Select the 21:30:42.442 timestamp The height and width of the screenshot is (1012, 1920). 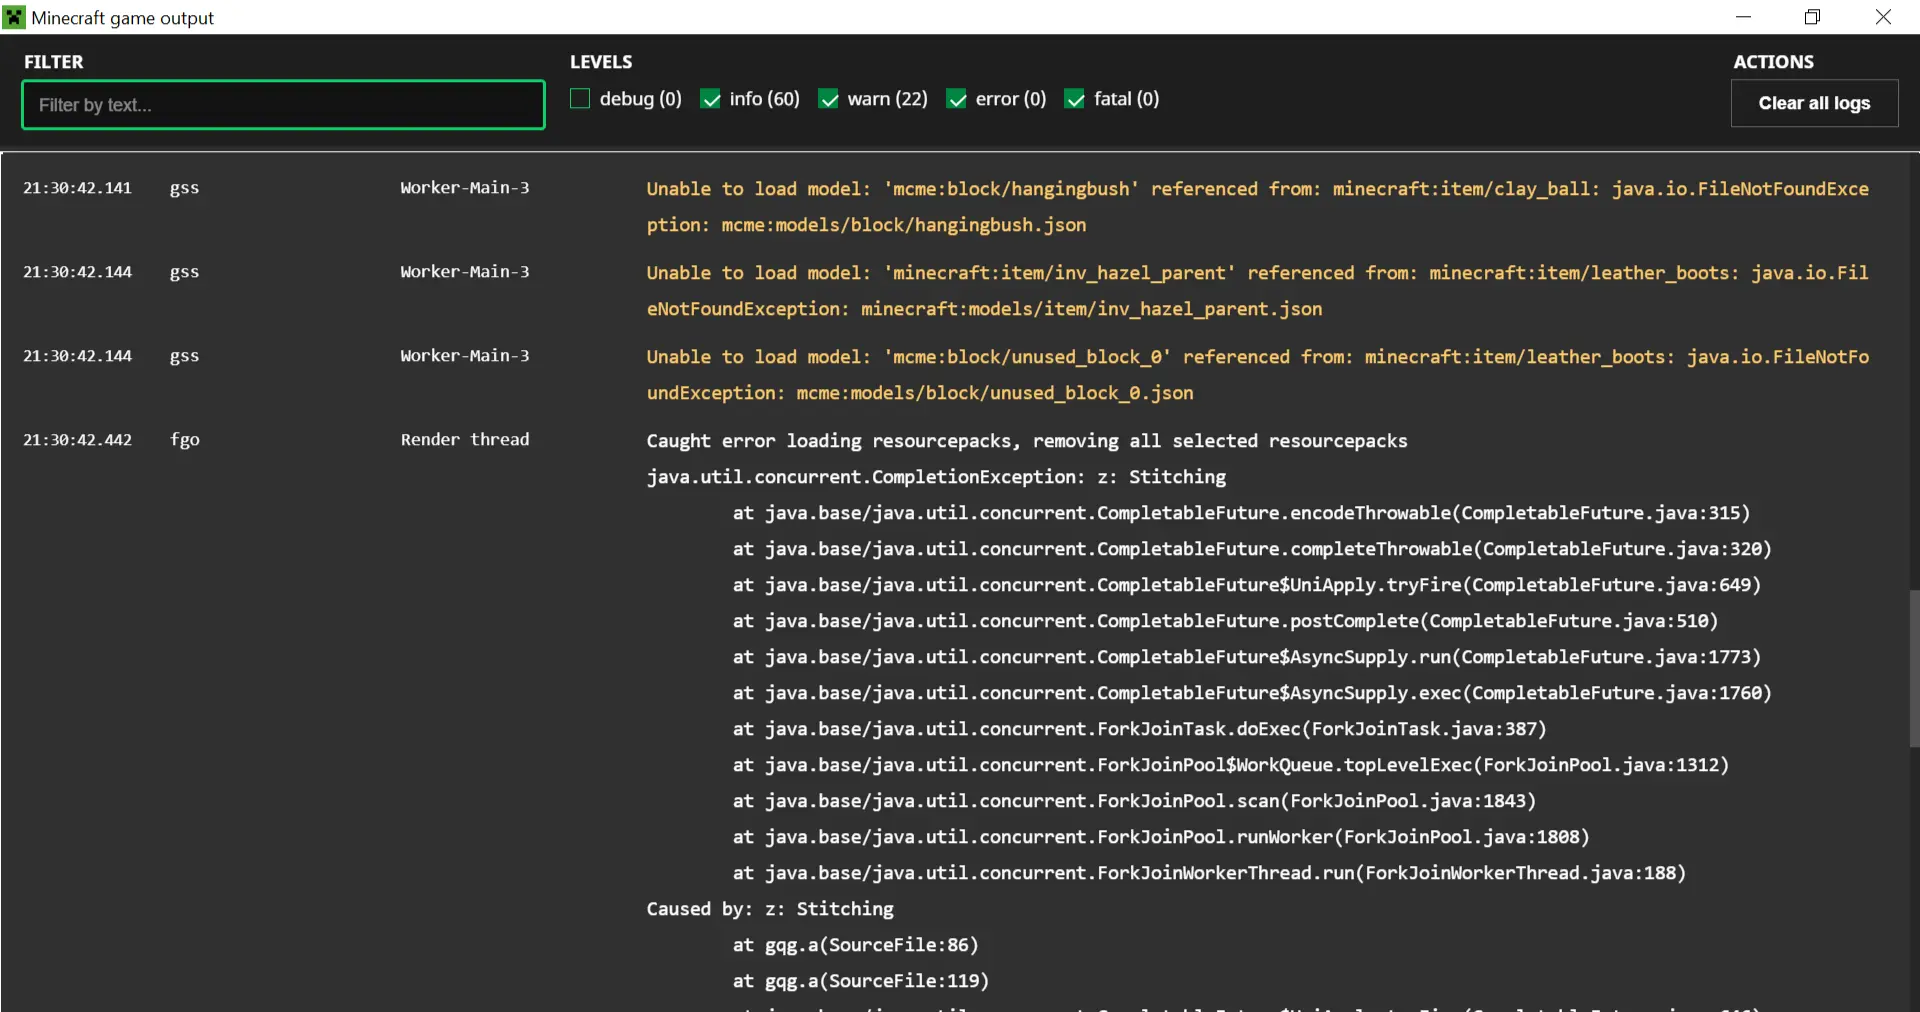[78, 440]
